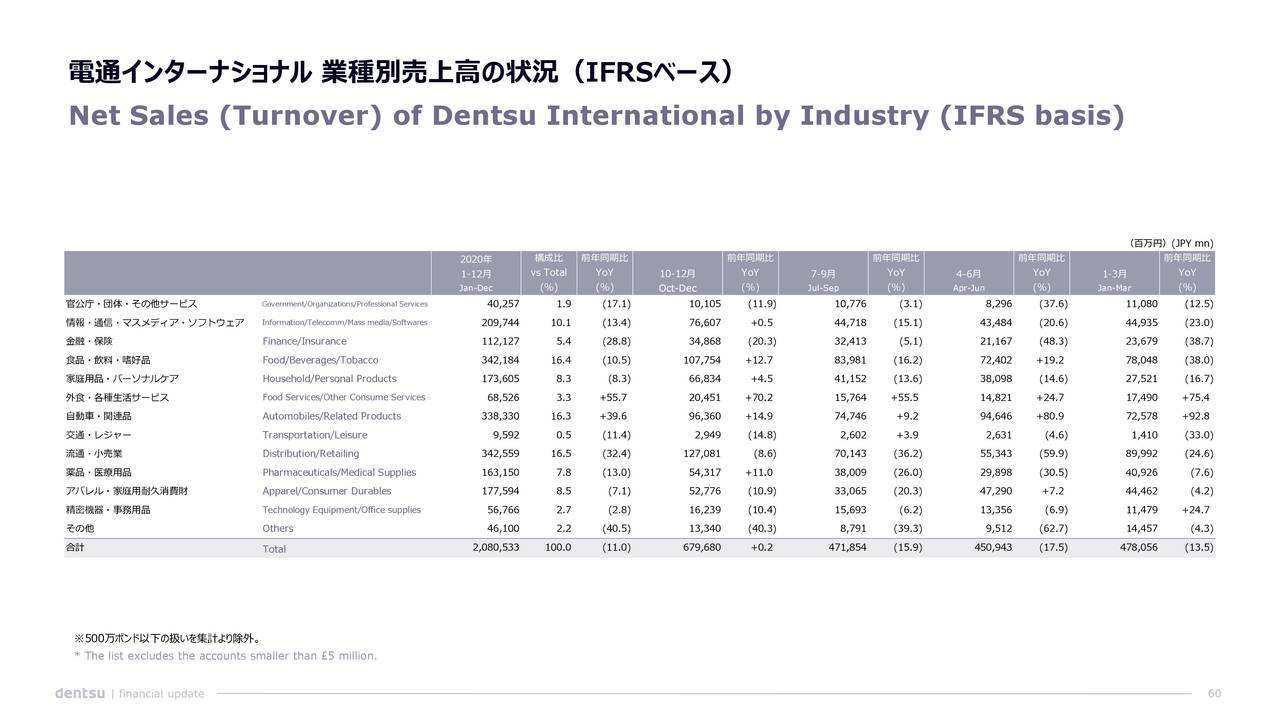Select the Government full-year value 40,257
This screenshot has width=1280, height=720.
503,304
